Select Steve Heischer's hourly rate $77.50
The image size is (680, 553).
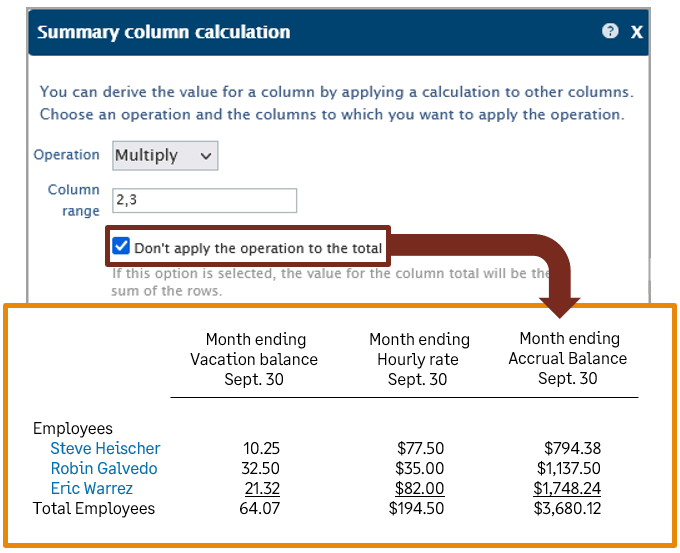(423, 449)
